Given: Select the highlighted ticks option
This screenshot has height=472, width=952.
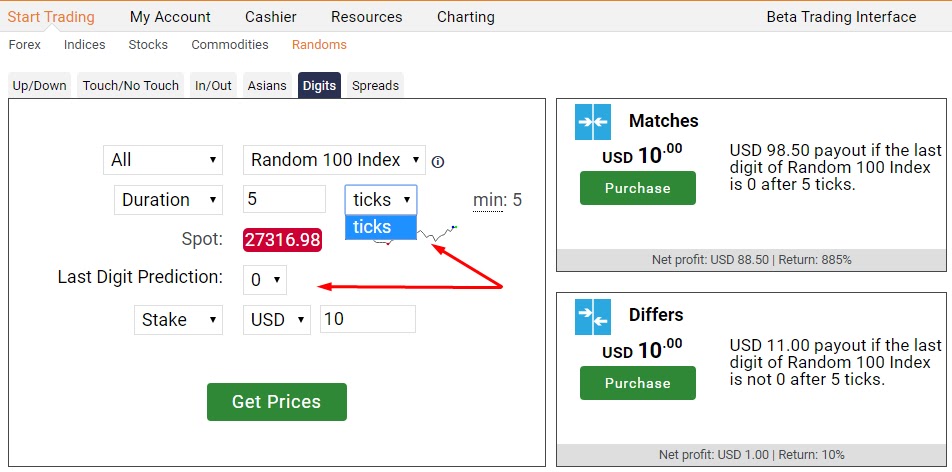Looking at the screenshot, I should [381, 227].
